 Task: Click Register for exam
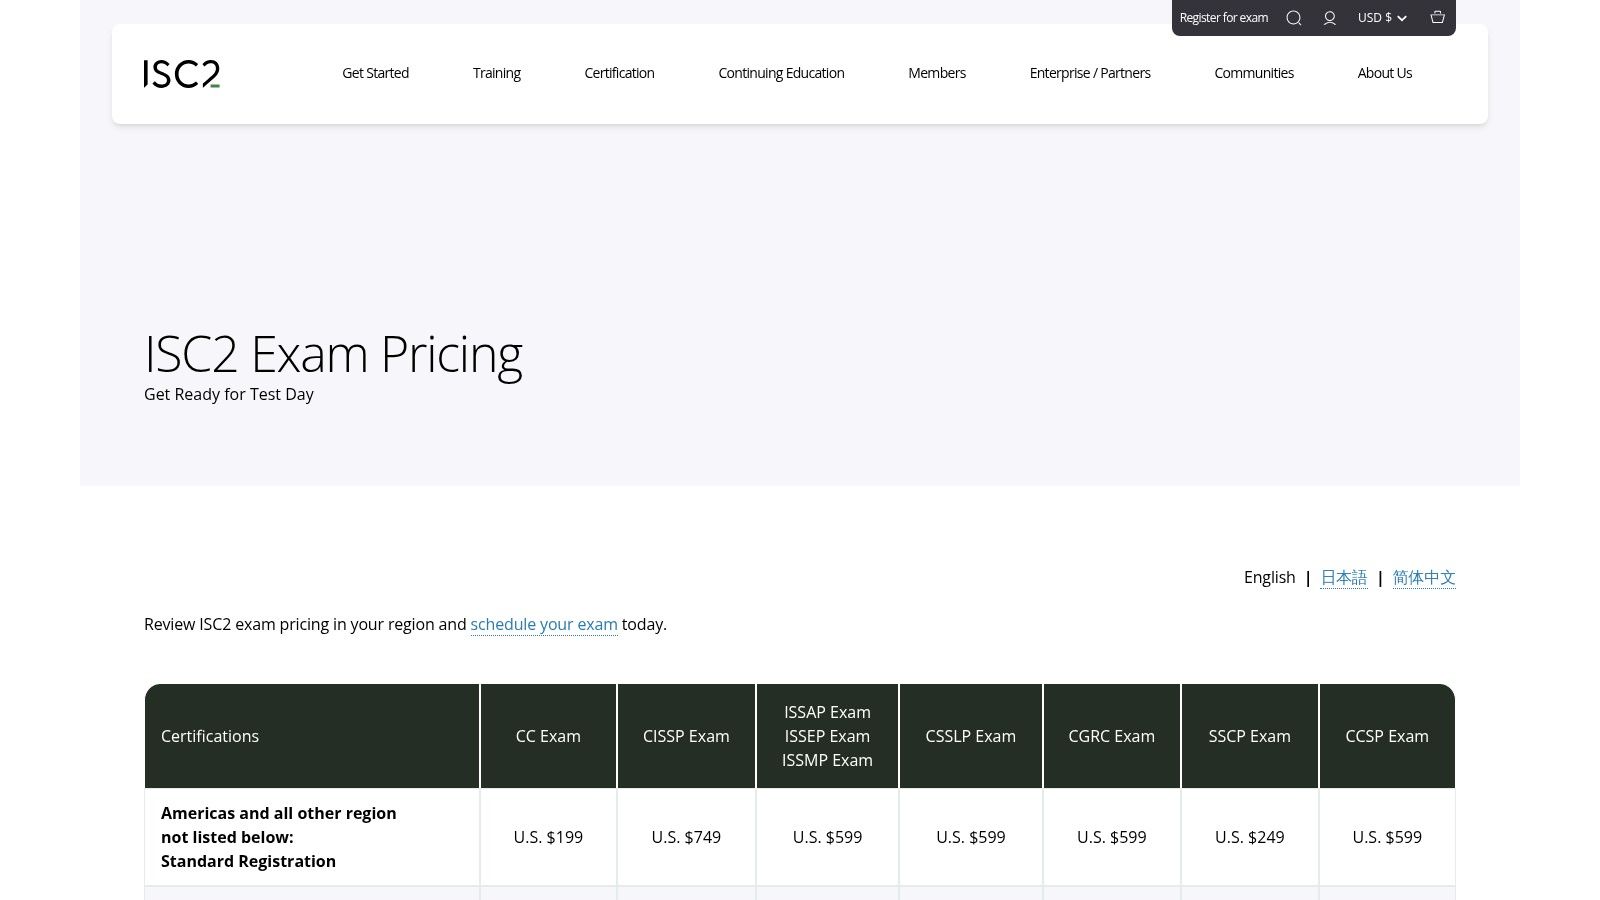[x=1223, y=18]
